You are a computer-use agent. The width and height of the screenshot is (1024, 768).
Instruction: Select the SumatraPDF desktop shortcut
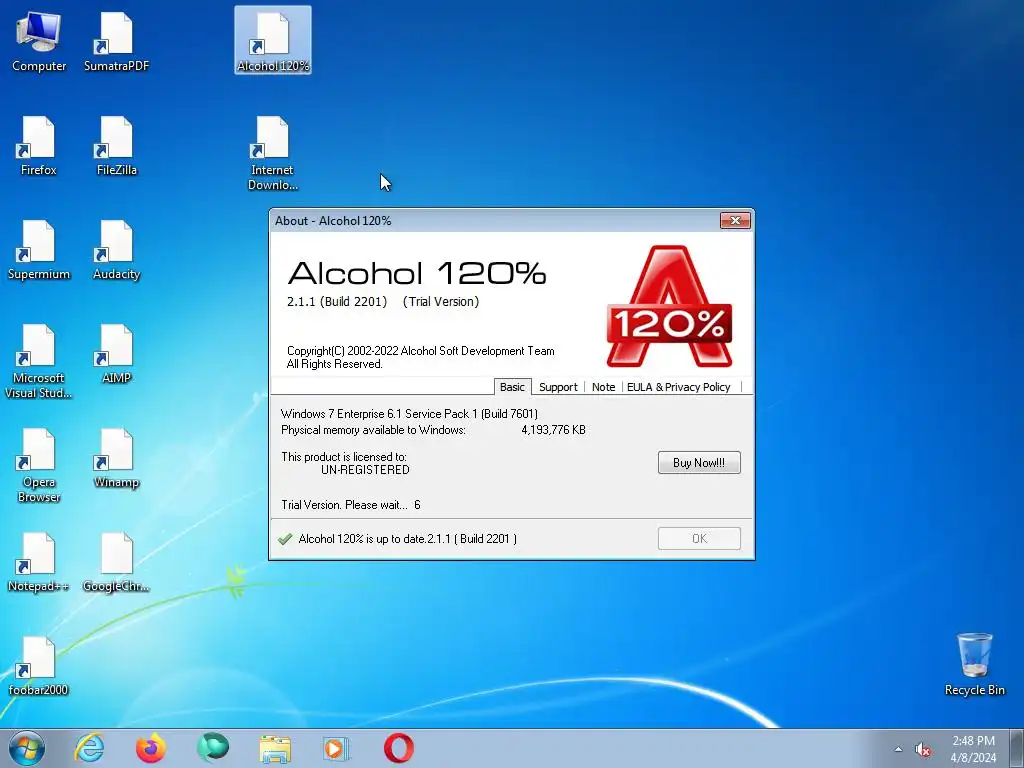coord(116,42)
